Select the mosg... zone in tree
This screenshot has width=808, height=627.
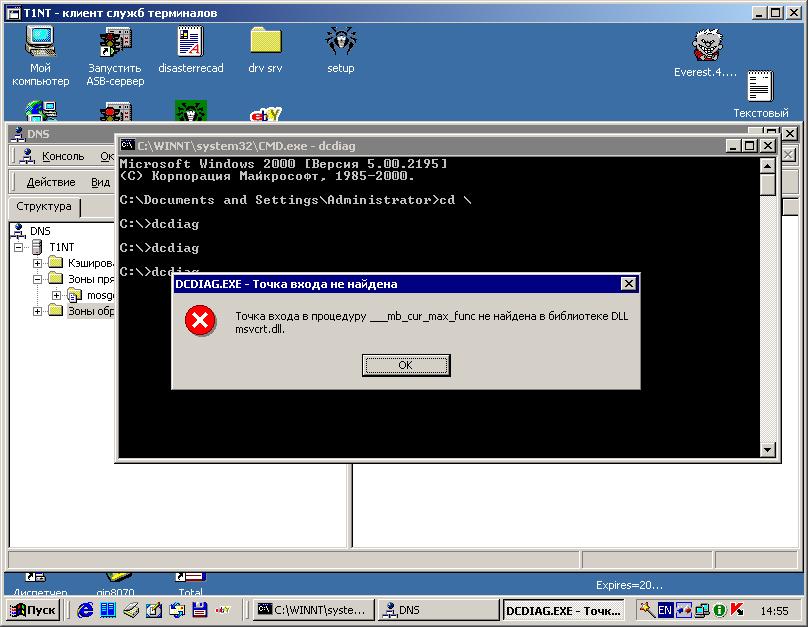coord(100,295)
